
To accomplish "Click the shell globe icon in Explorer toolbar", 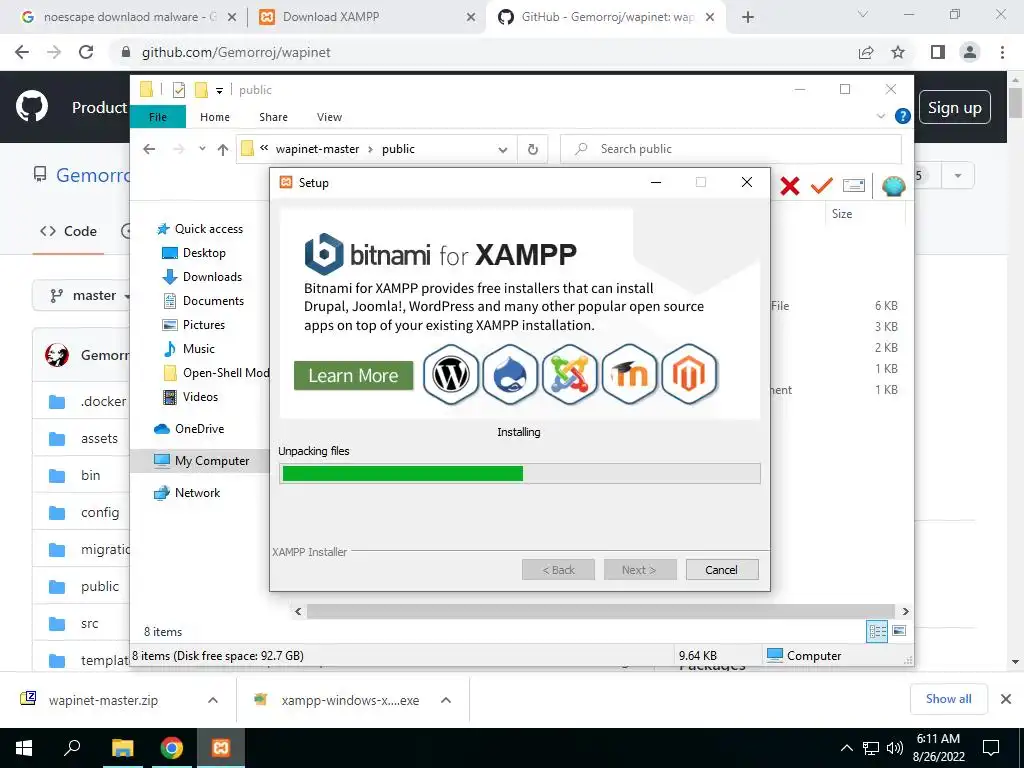I will click(893, 186).
